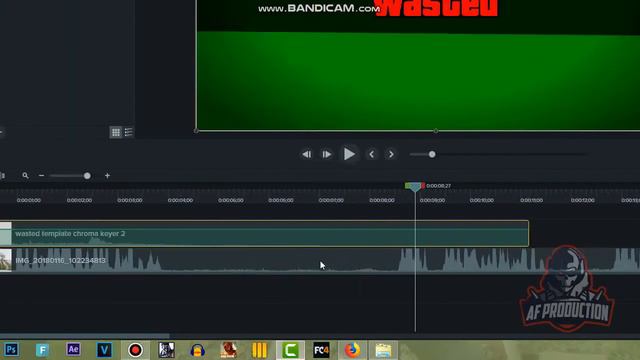640x360 pixels.
Task: Open File Explorer from the taskbar
Action: click(x=383, y=350)
